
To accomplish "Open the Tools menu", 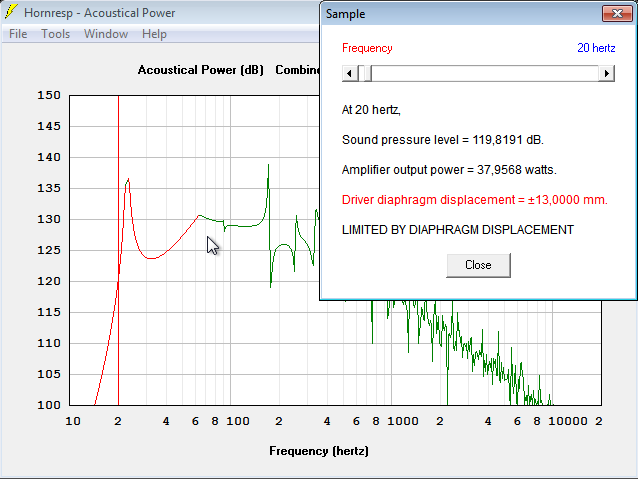I will pyautogui.click(x=55, y=34).
